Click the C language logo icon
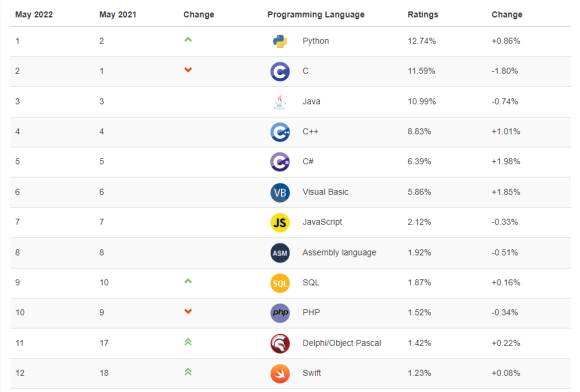 tap(280, 71)
